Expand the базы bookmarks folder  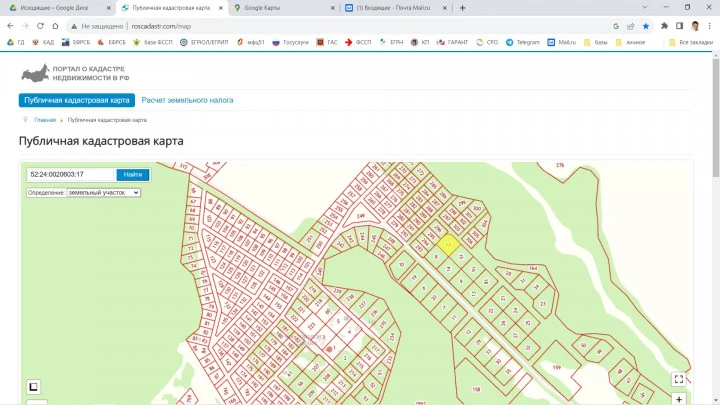click(596, 42)
